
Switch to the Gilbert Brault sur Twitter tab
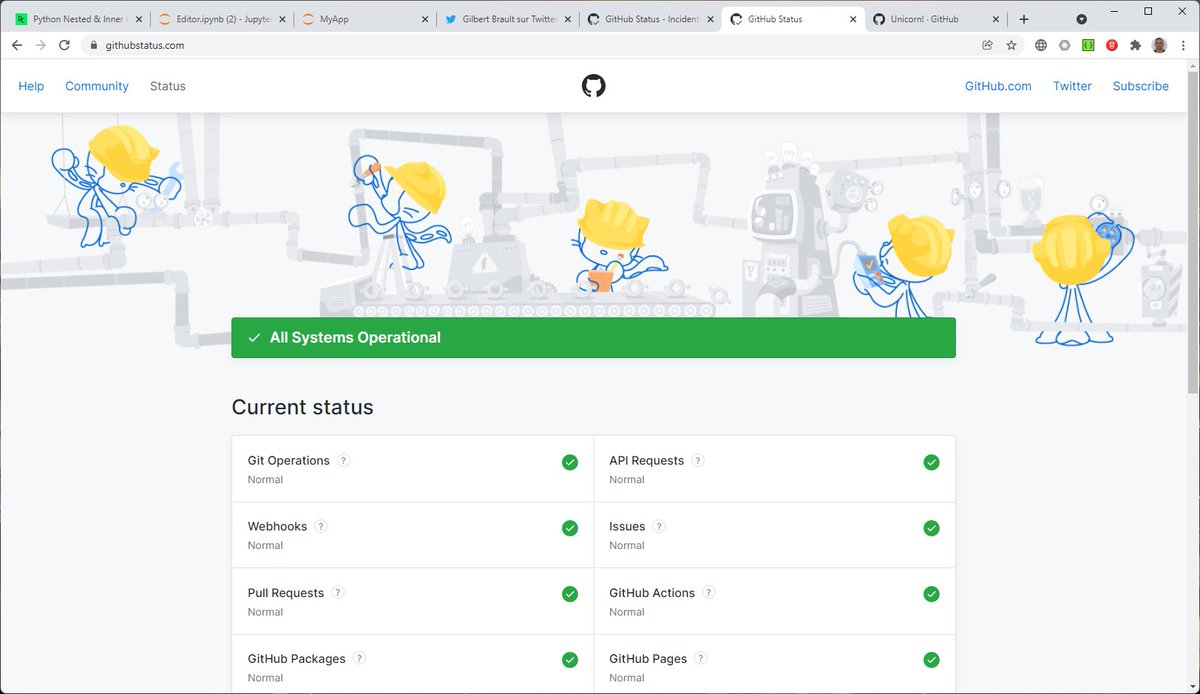(507, 19)
